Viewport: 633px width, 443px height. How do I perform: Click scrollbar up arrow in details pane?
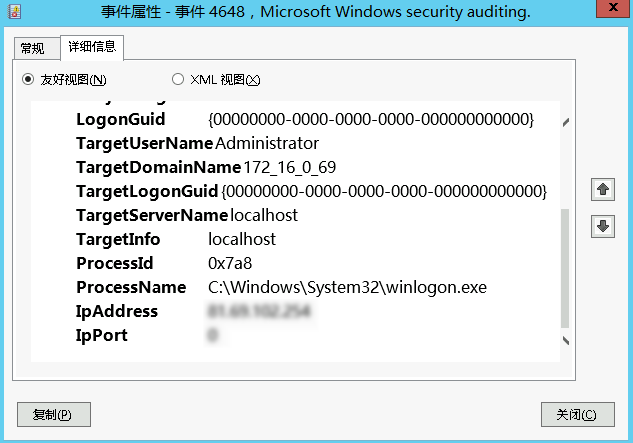[566, 122]
